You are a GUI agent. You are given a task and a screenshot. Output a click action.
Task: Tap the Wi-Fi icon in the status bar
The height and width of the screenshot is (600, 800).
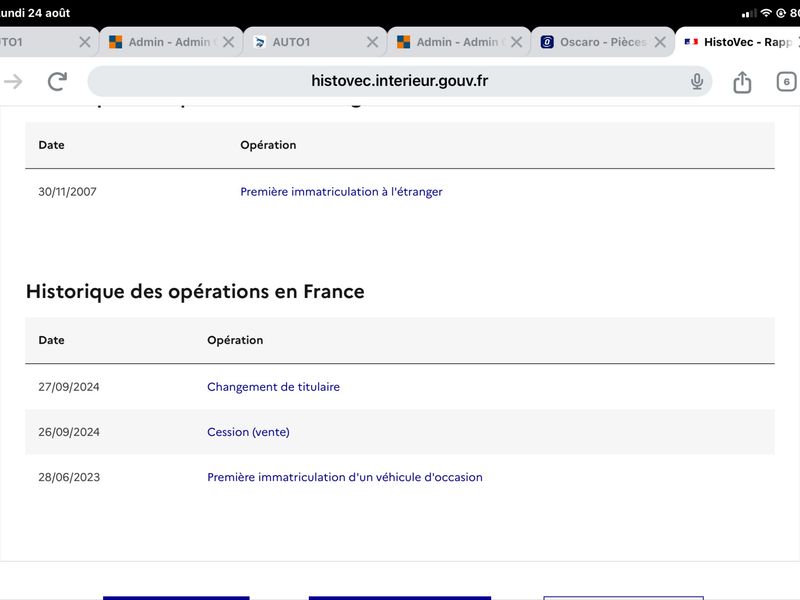point(766,13)
